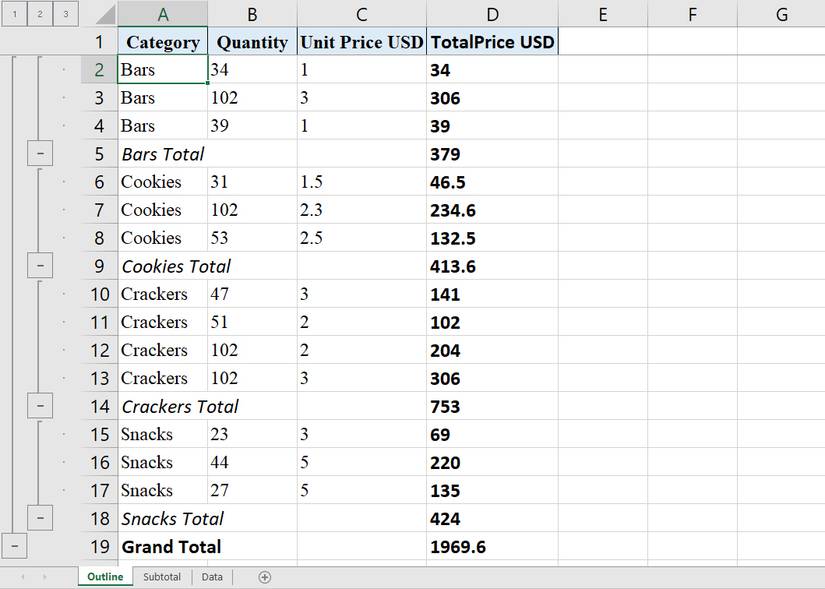The image size is (825, 589).
Task: Collapse the Snacks Total group
Action: point(40,518)
